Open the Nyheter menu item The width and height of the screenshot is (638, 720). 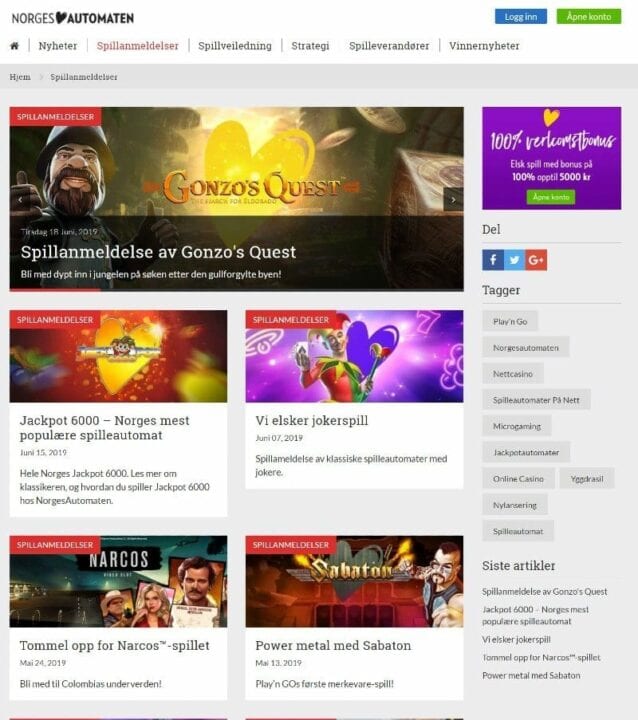[58, 46]
